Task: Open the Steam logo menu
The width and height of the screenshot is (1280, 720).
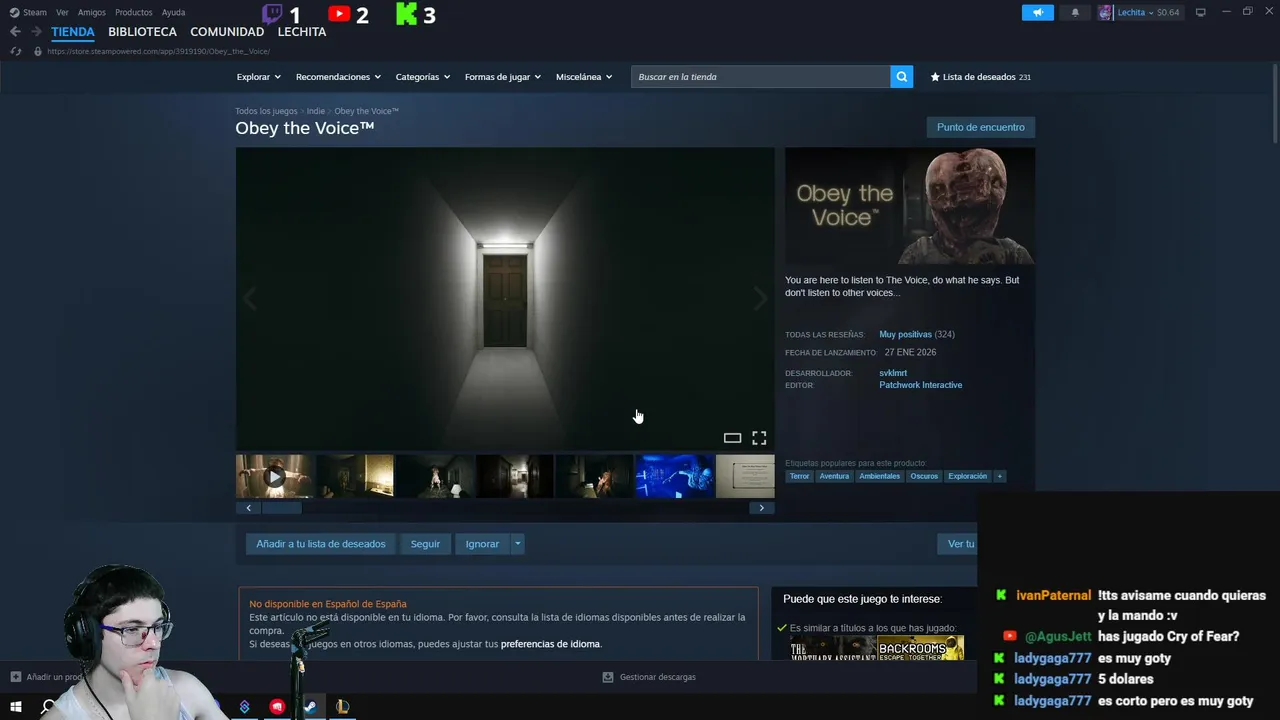Action: pyautogui.click(x=28, y=13)
